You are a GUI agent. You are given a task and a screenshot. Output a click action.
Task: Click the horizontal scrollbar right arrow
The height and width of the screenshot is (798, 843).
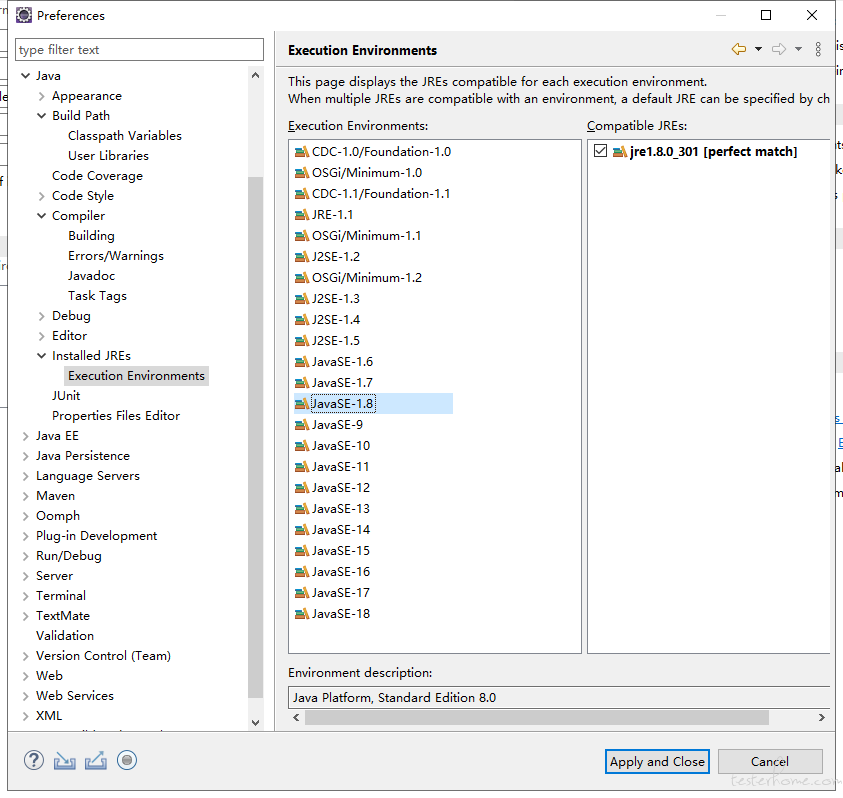821,717
